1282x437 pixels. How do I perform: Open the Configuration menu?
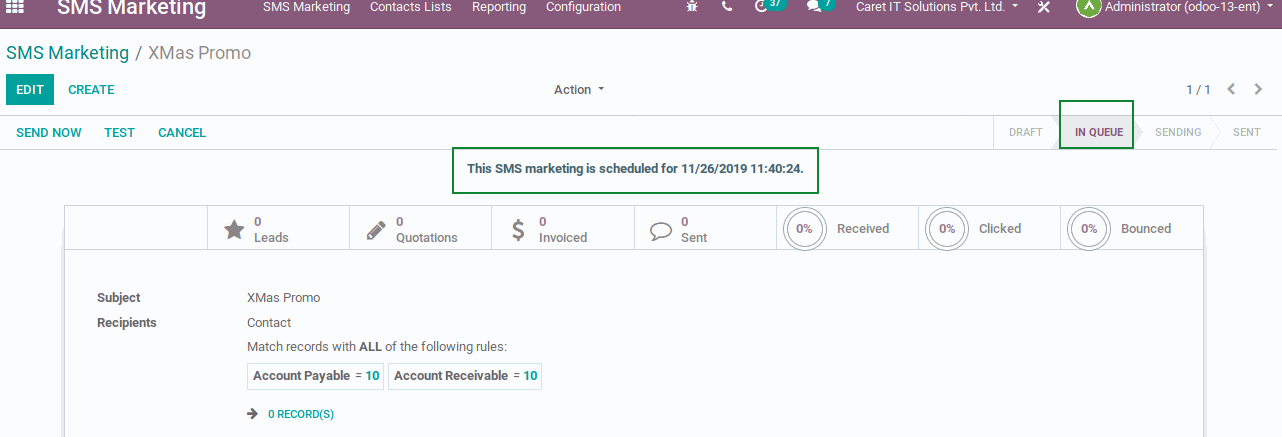pos(583,7)
